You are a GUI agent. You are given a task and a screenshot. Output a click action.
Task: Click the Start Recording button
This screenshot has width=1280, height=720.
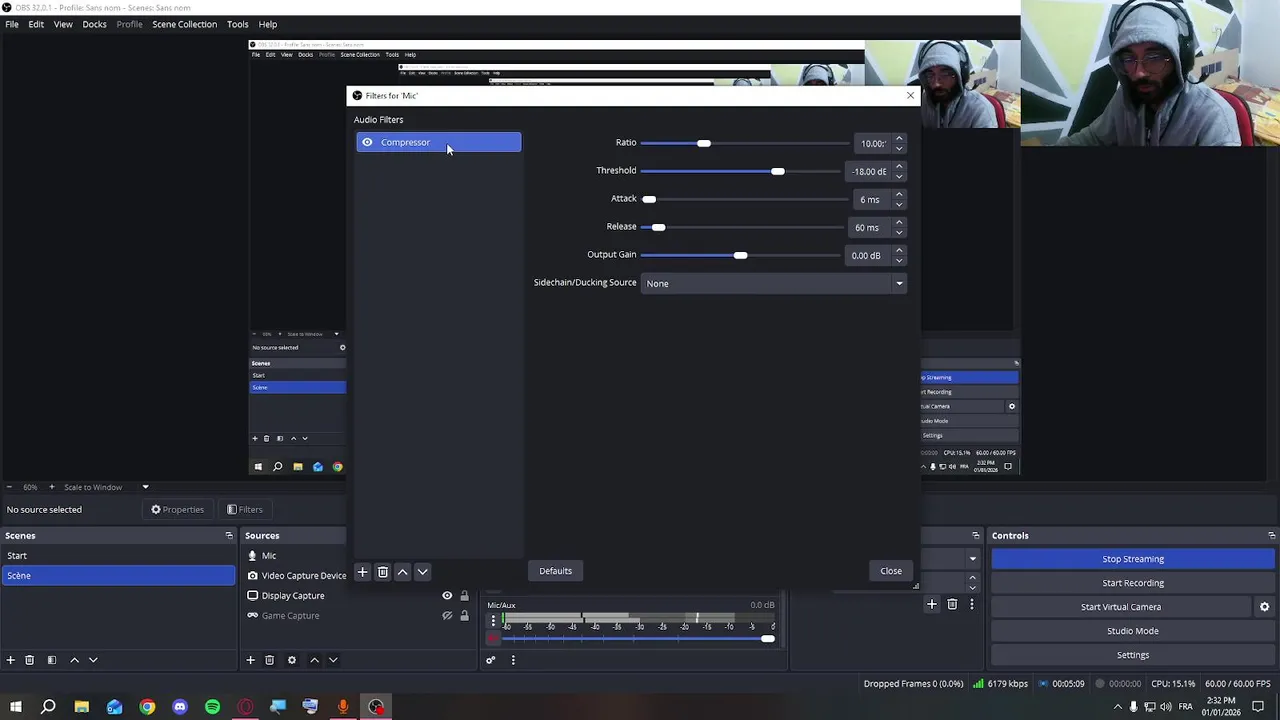coord(1133,583)
